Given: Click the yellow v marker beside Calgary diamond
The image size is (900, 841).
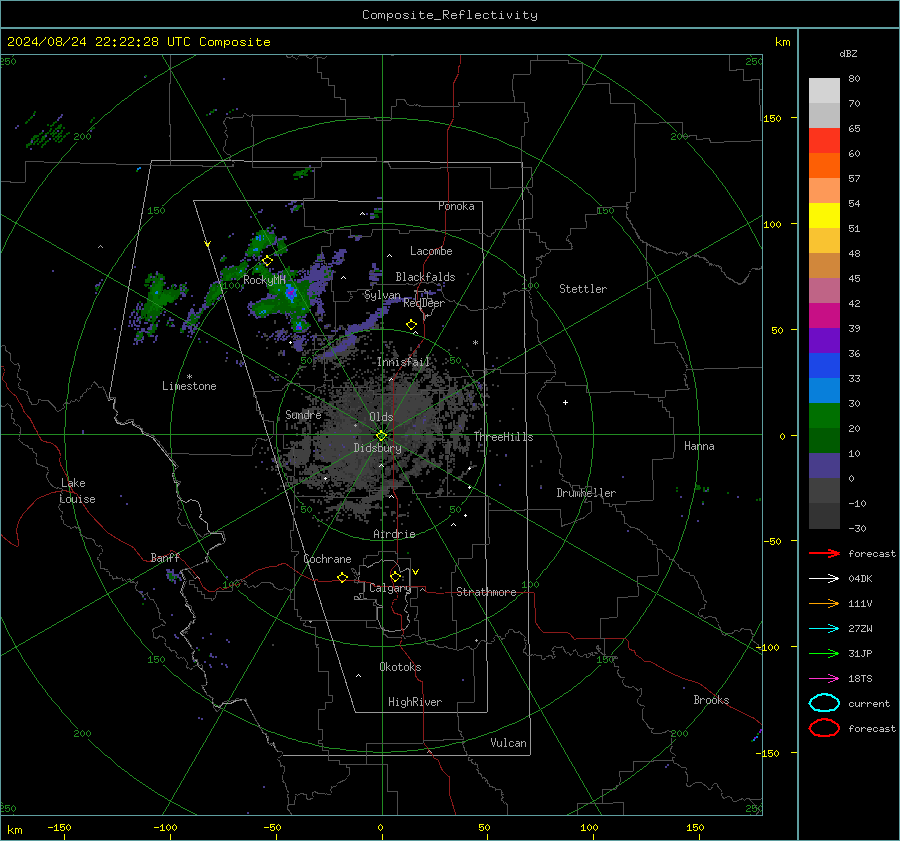Looking at the screenshot, I should 416,572.
